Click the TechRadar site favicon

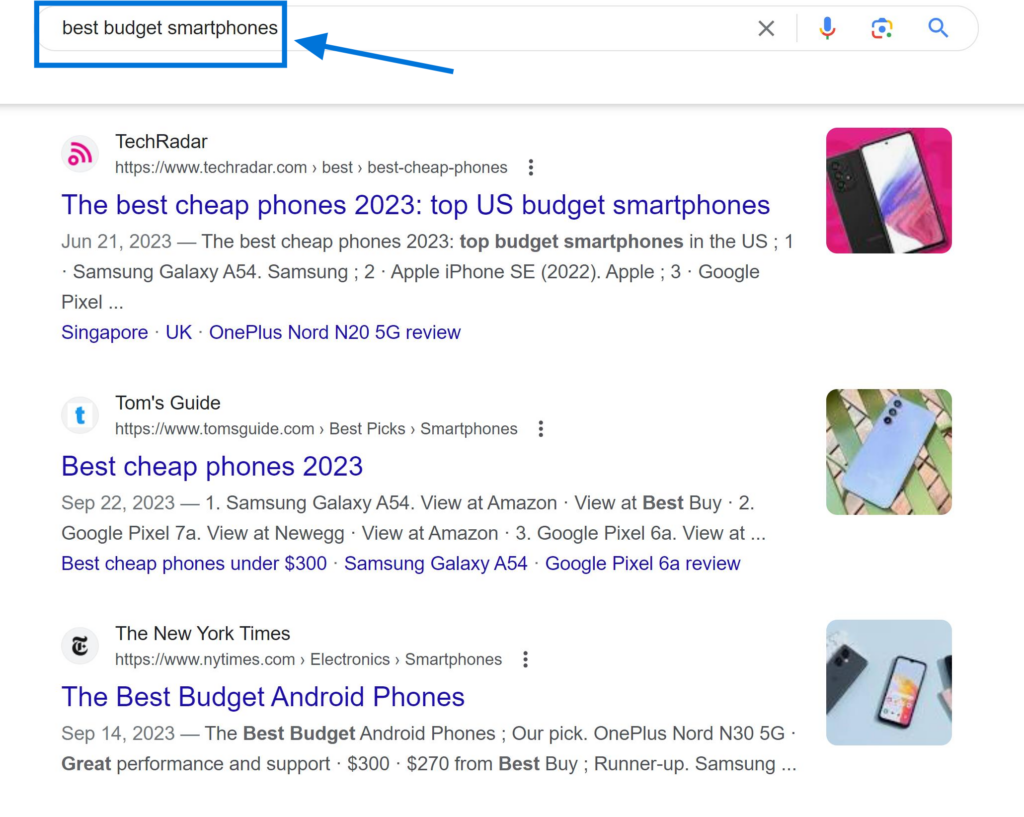tap(80, 154)
